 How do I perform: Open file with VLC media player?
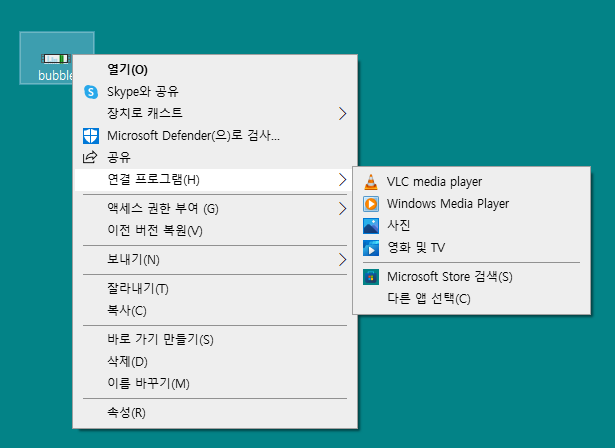(471, 182)
